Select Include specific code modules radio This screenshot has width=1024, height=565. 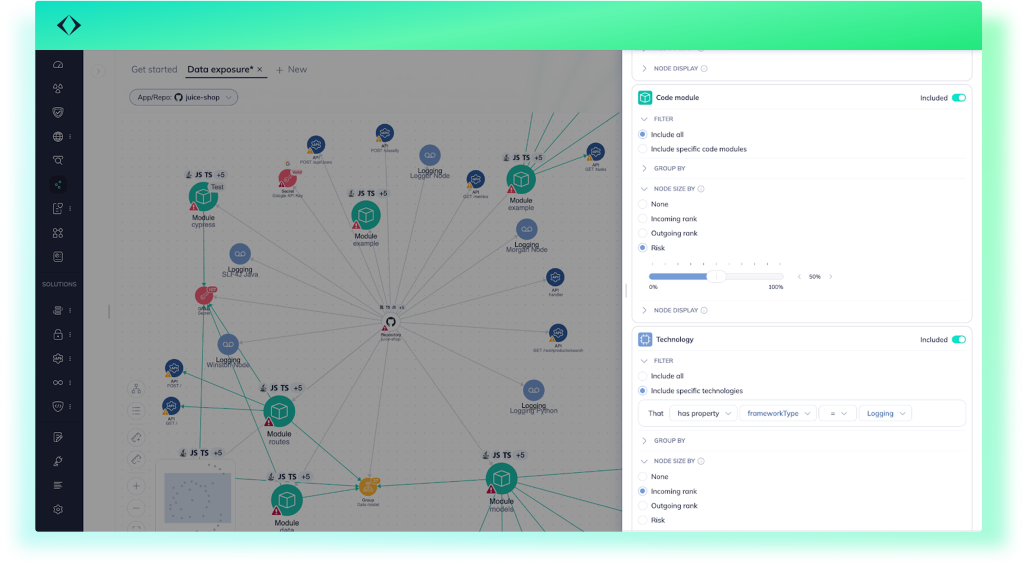(643, 149)
